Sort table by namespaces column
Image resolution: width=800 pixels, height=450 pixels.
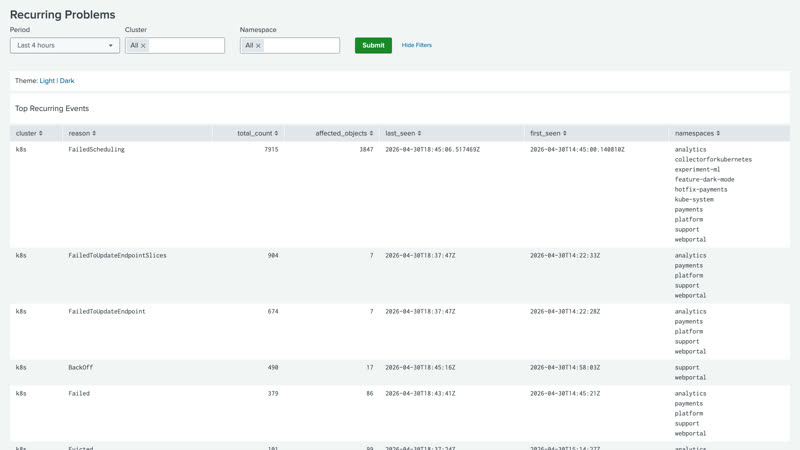pos(697,133)
